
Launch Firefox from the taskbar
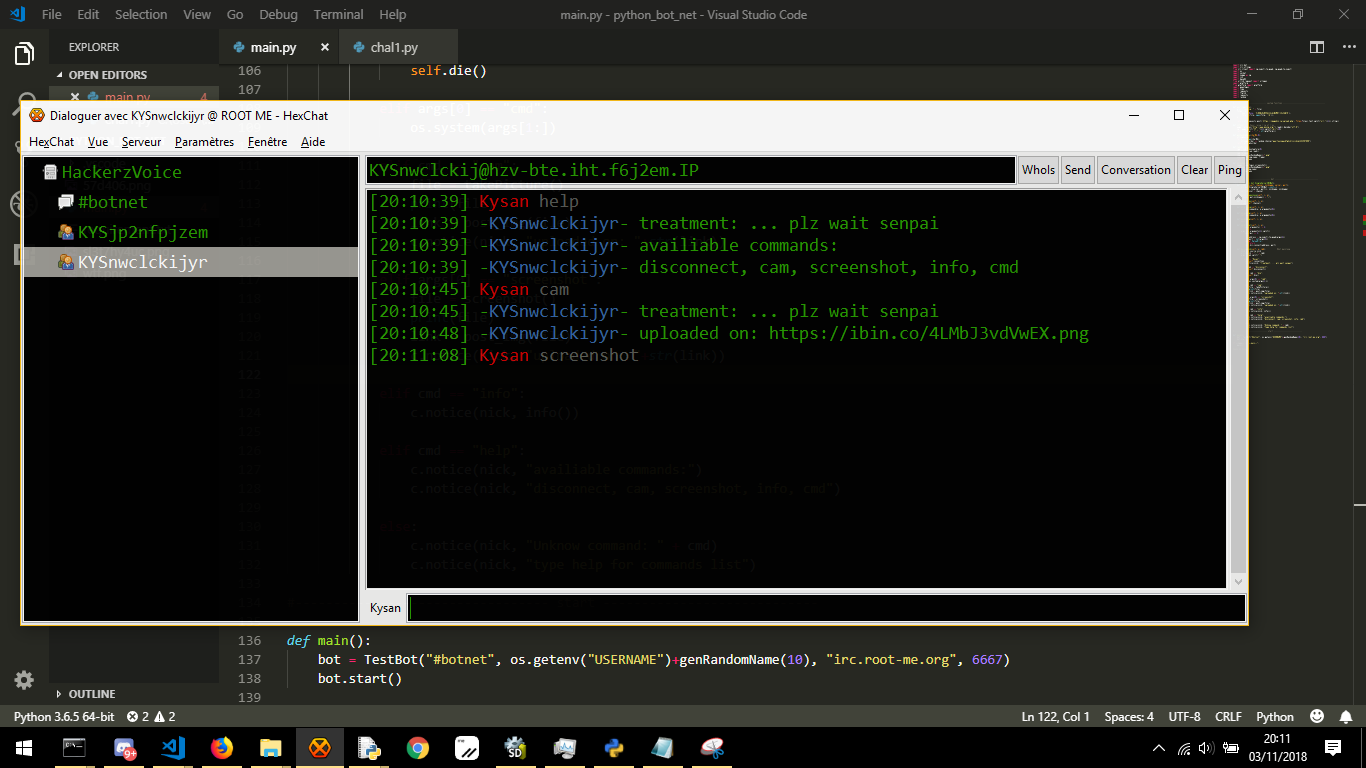pos(221,748)
